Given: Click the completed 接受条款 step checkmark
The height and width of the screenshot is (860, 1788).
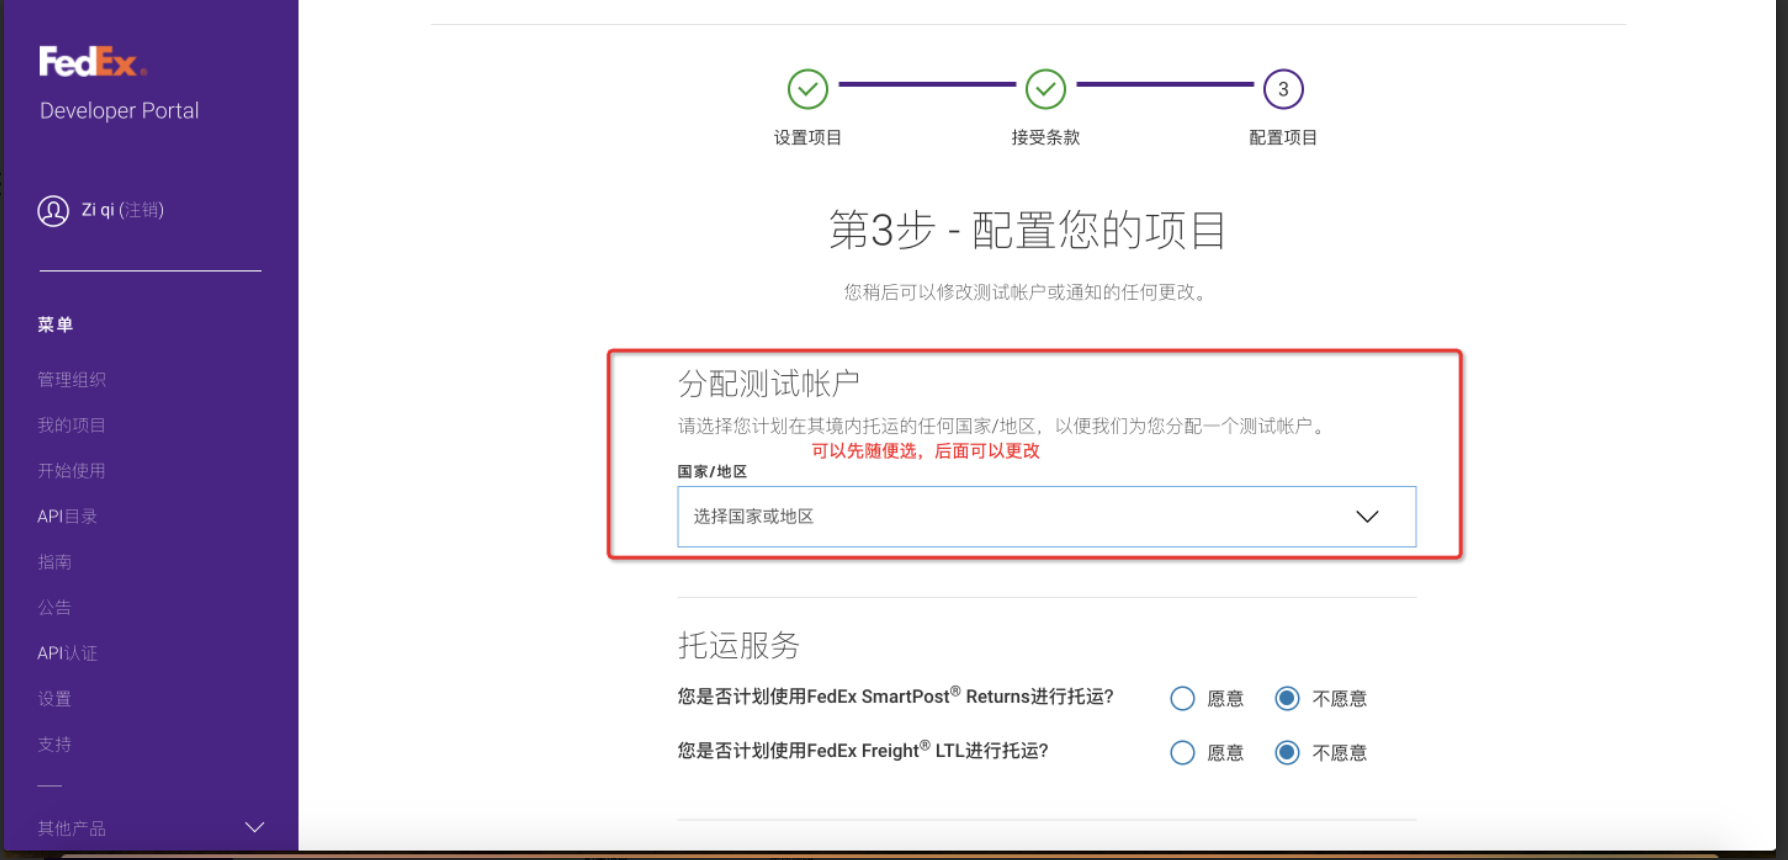Looking at the screenshot, I should tap(1045, 89).
